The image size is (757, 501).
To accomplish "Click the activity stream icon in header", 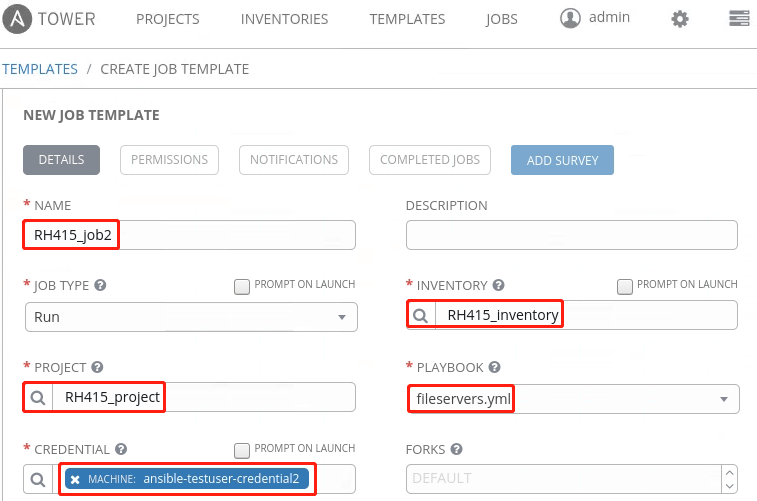I will 739,18.
